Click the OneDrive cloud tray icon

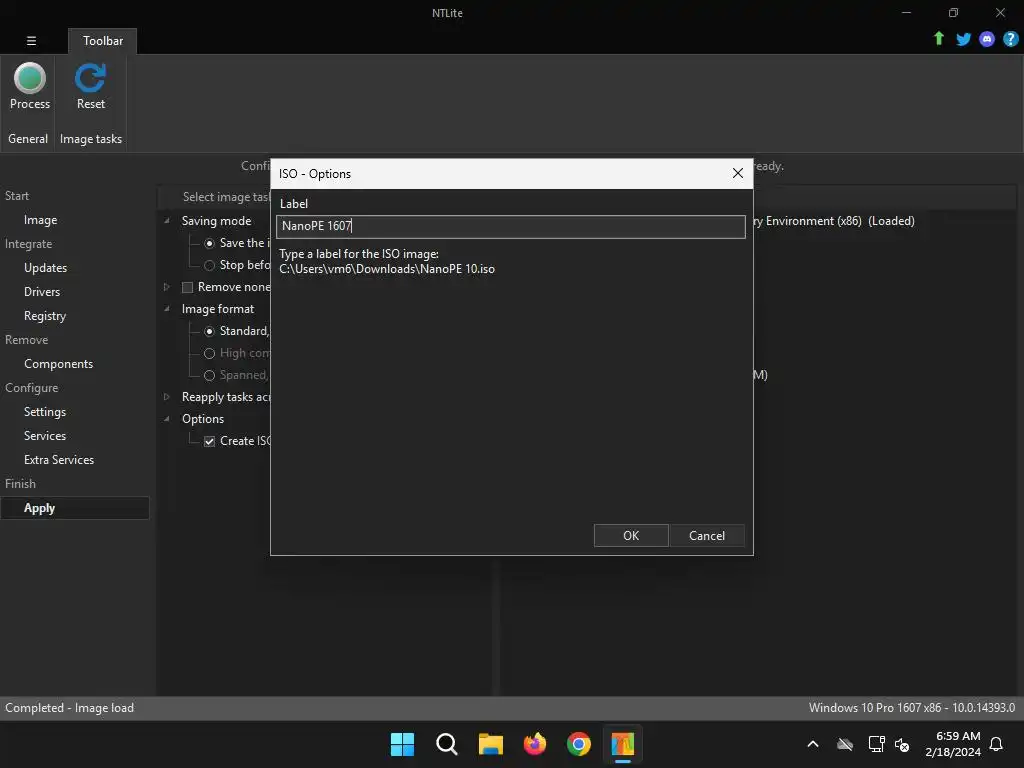845,744
